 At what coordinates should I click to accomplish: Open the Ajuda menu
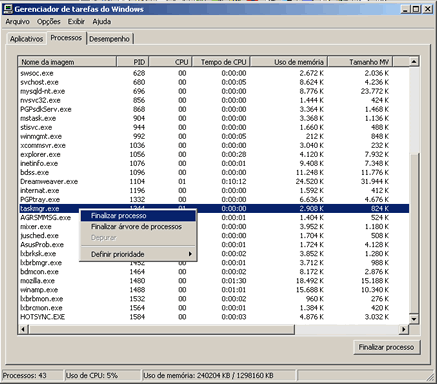pyautogui.click(x=102, y=22)
